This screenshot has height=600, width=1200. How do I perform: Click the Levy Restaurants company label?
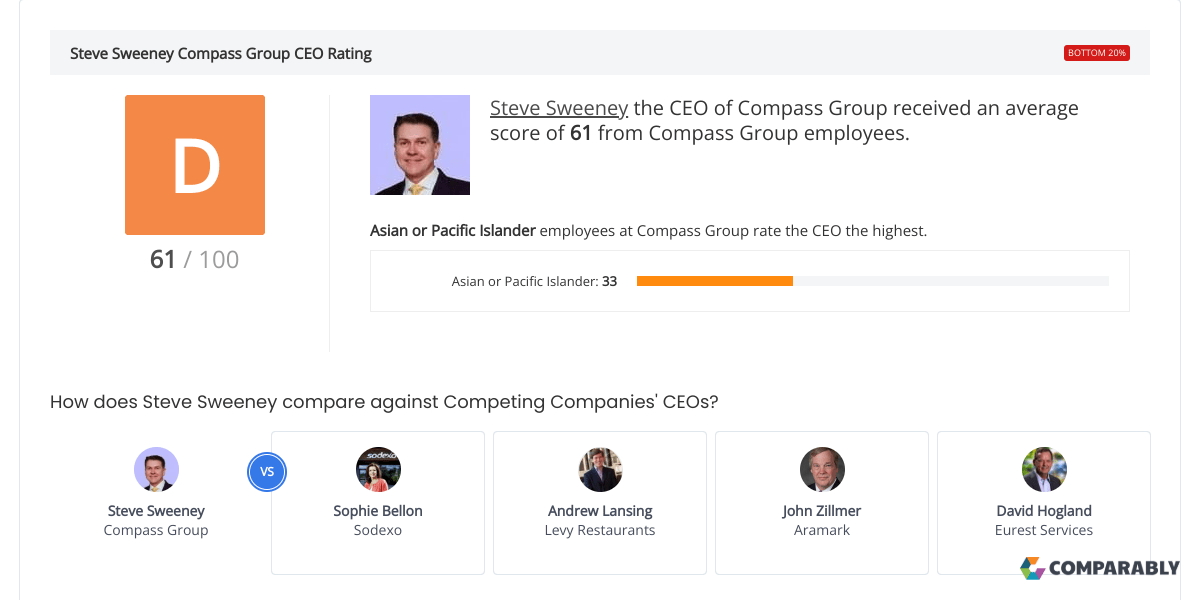point(600,530)
